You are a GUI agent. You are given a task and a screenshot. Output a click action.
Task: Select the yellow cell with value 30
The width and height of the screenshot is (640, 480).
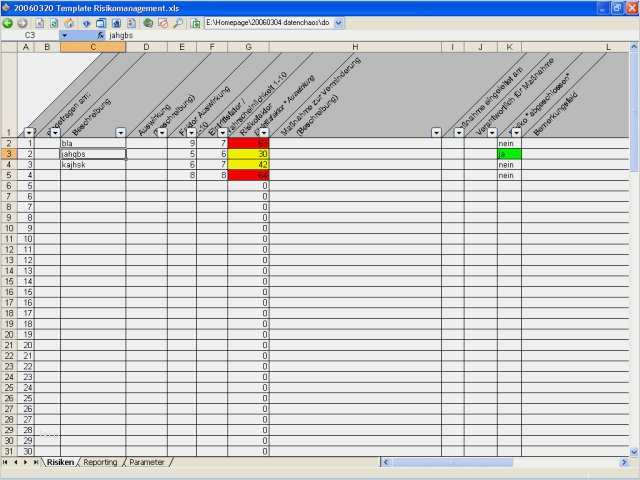(248, 154)
